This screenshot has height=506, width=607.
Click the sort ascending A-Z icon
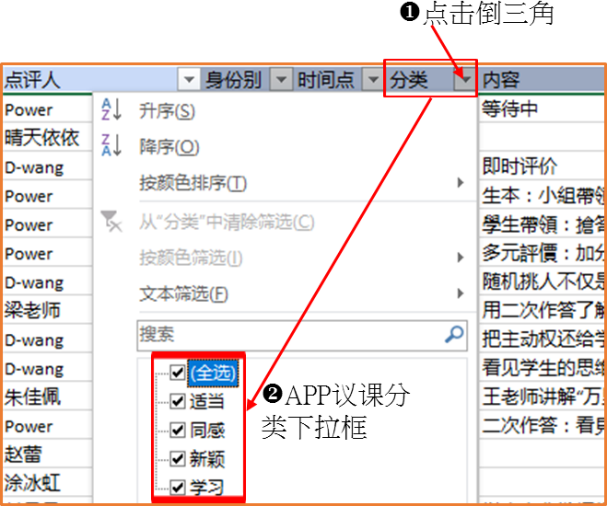point(111,111)
